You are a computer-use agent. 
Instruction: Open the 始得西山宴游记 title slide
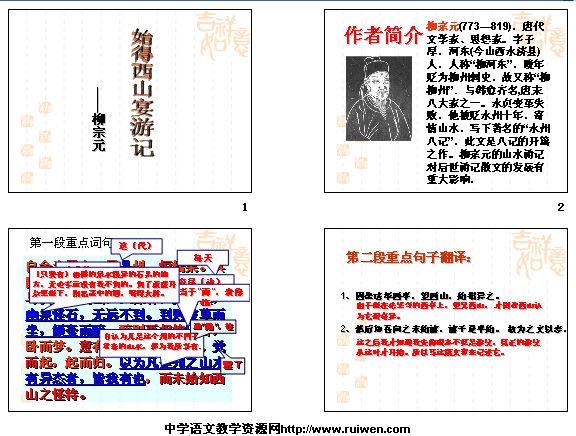point(130,101)
